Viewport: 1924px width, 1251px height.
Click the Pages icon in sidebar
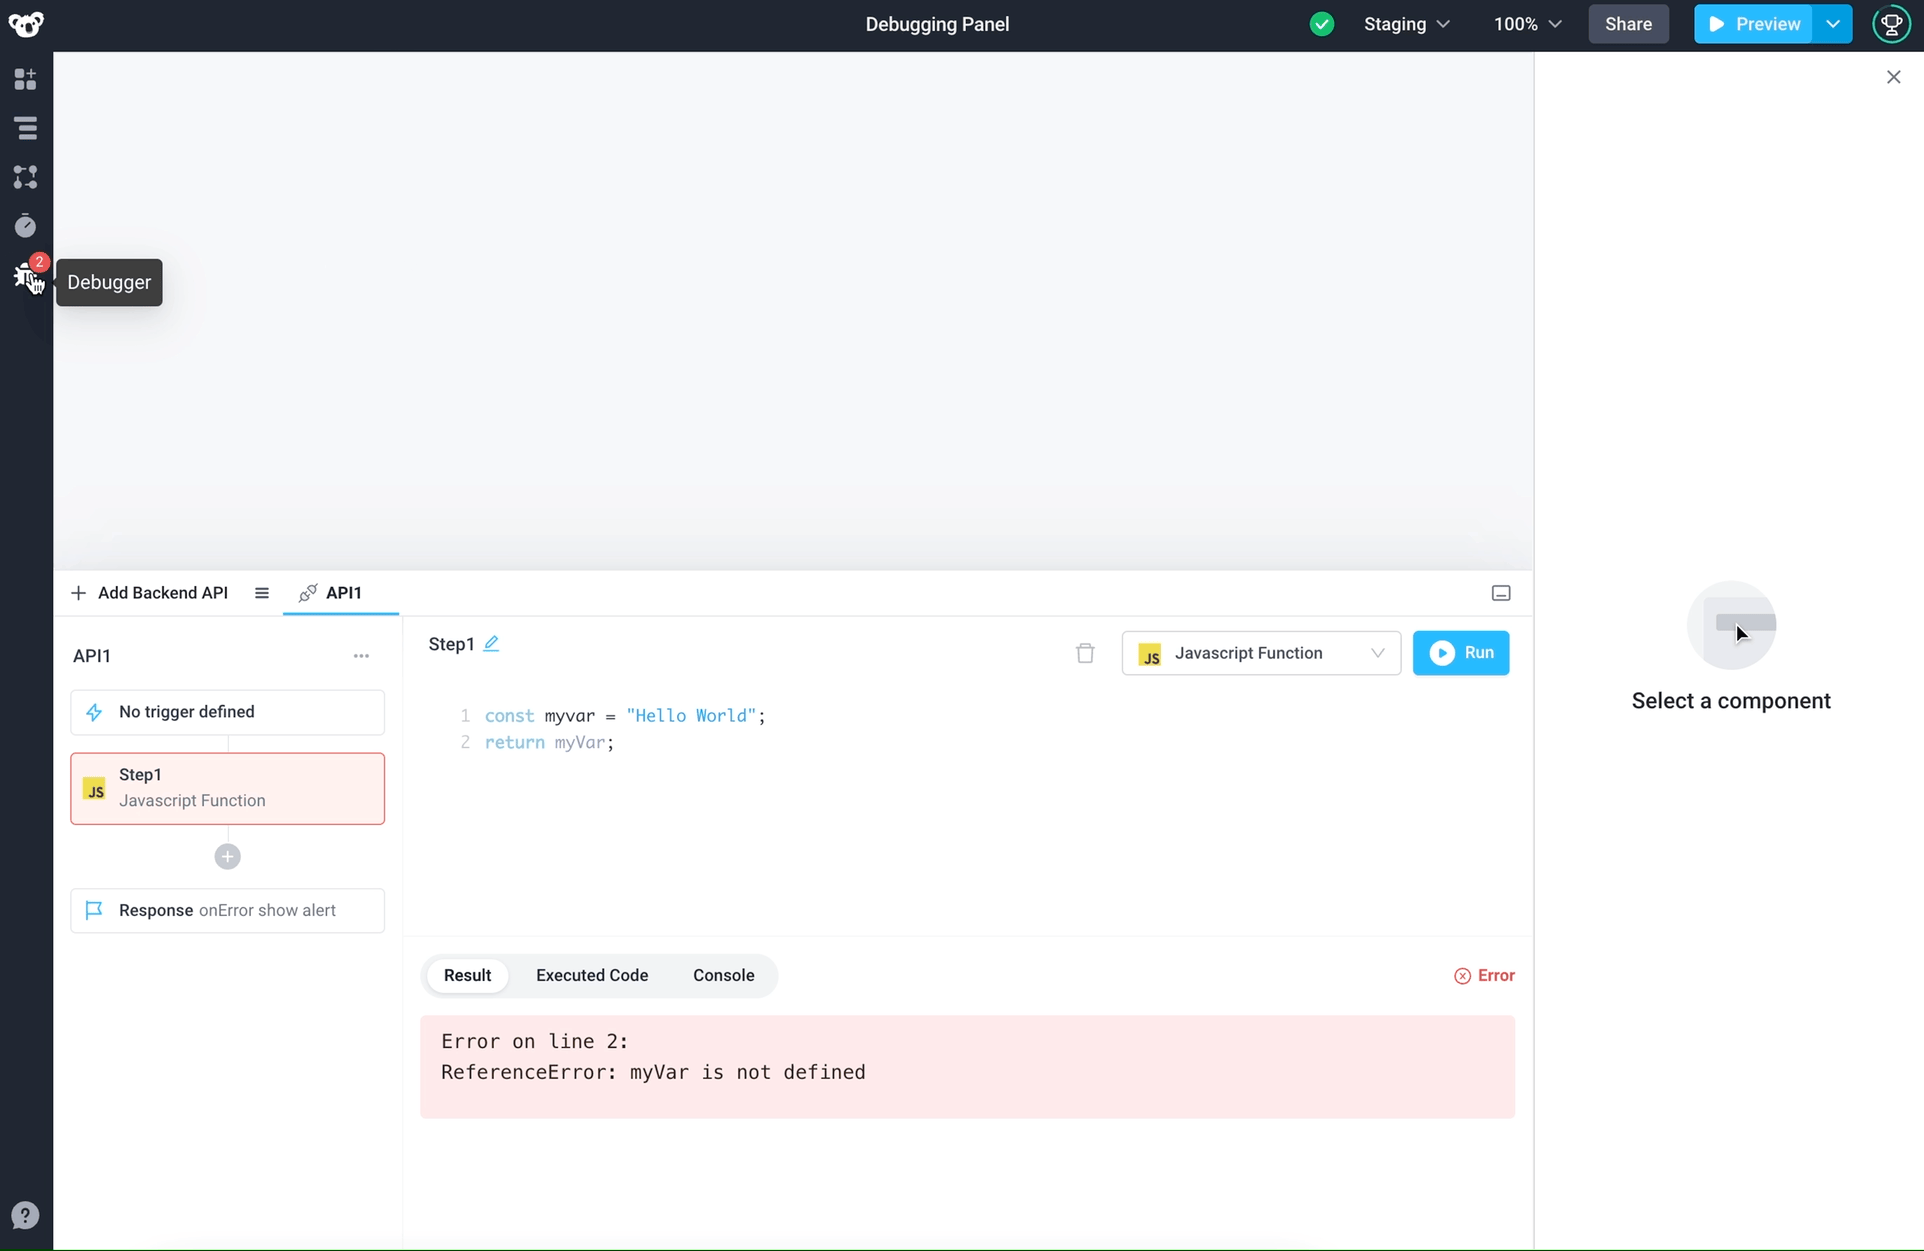(25, 128)
